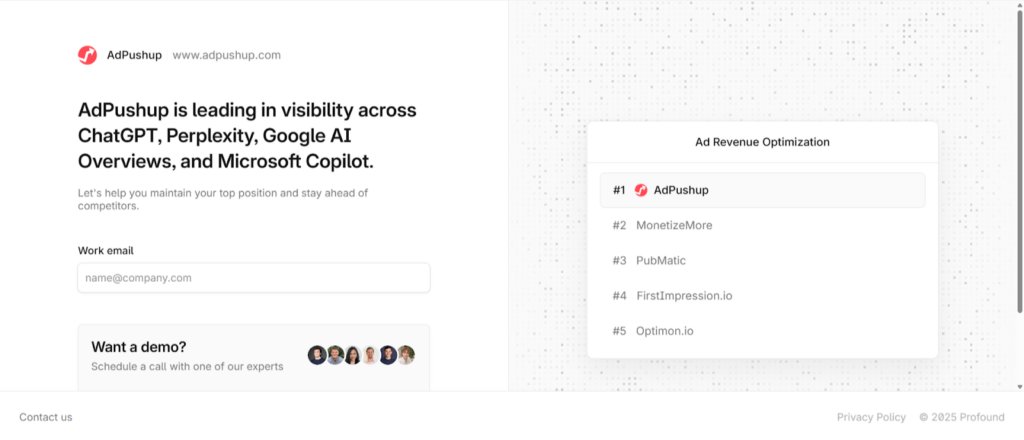Click the © 2025 Profound footer text
Screen dimensions: 1024x440
point(961,417)
